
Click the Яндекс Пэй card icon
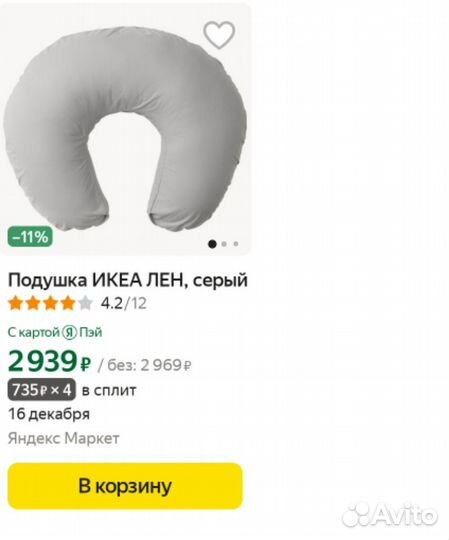70,332
